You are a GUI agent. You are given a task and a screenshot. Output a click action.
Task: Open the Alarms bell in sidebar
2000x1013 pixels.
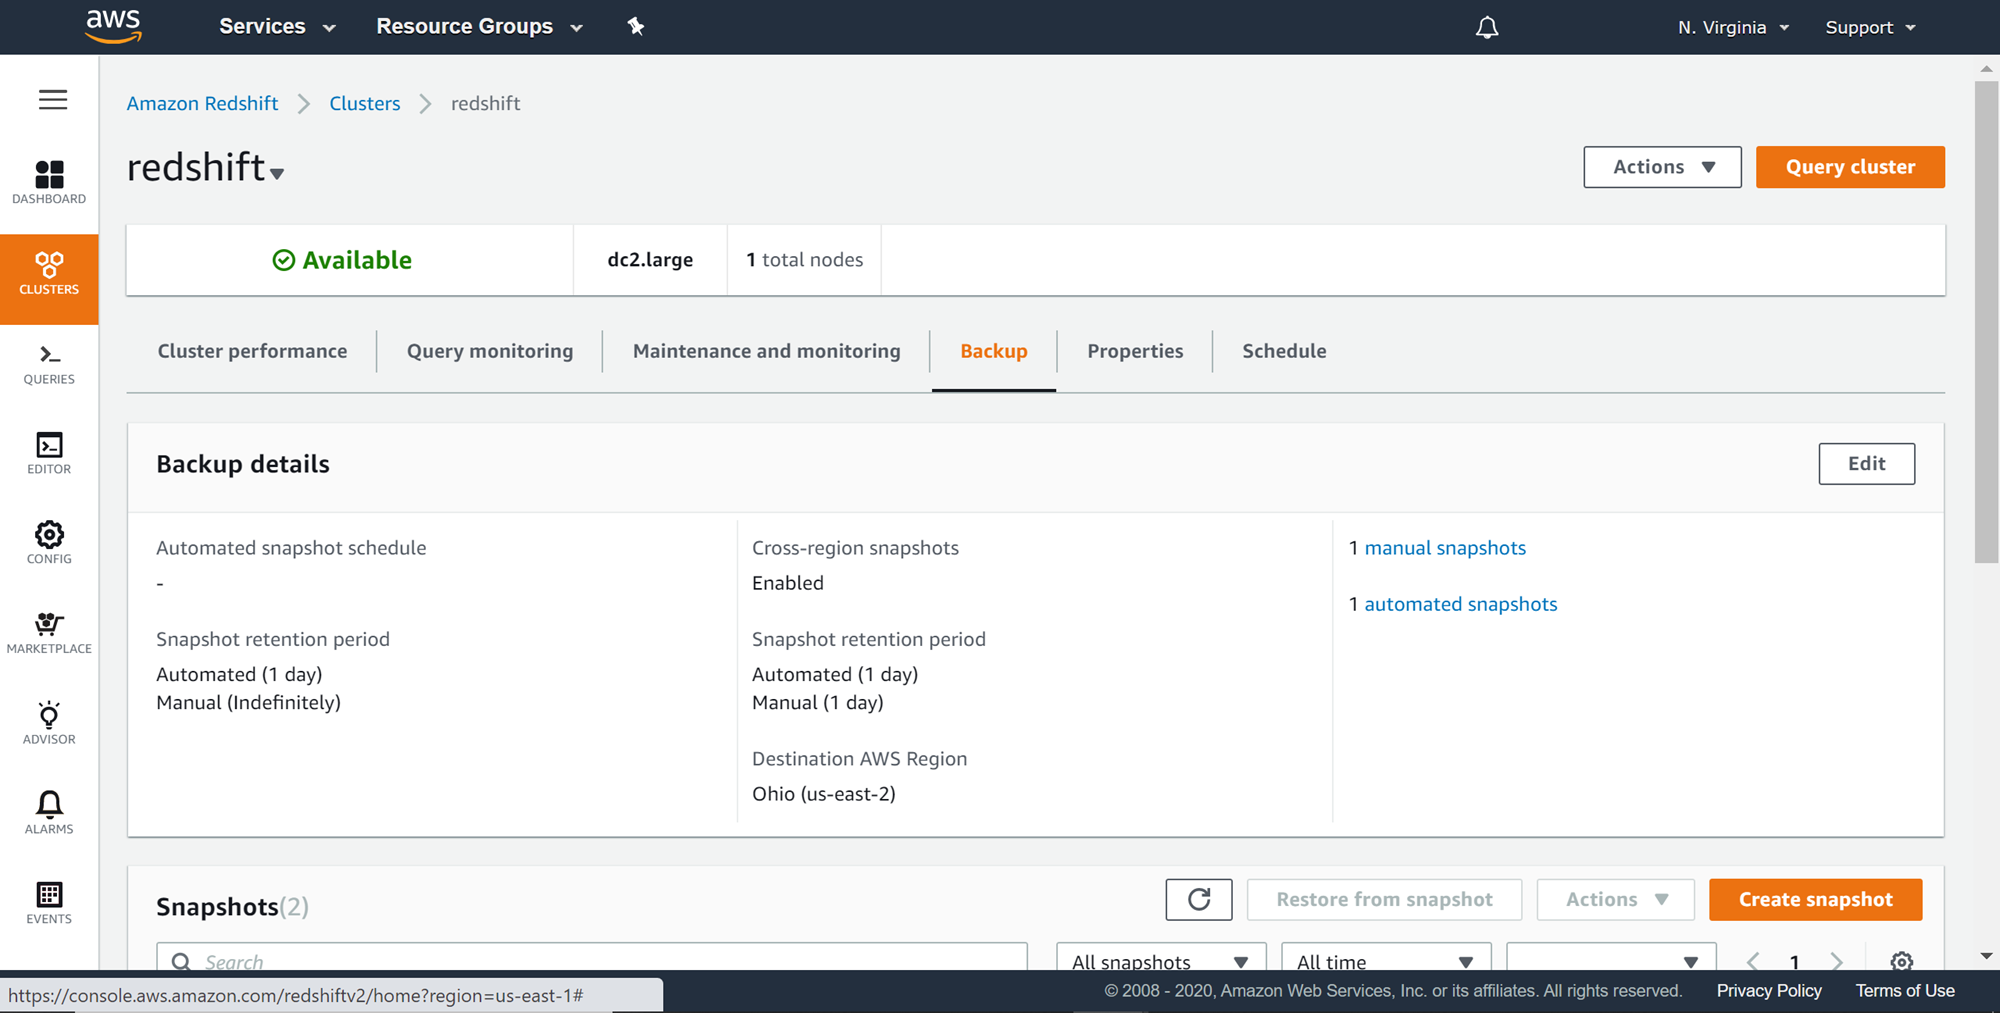pyautogui.click(x=49, y=812)
